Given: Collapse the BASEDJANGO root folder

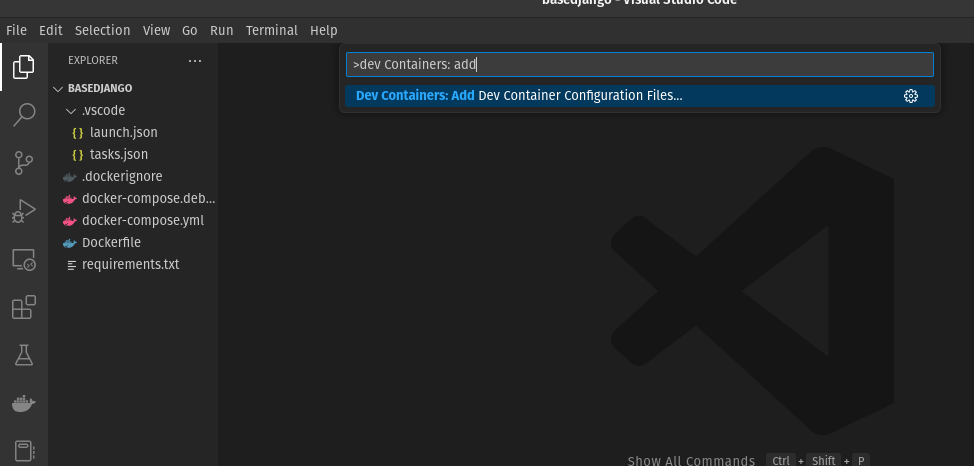Looking at the screenshot, I should tap(58, 89).
